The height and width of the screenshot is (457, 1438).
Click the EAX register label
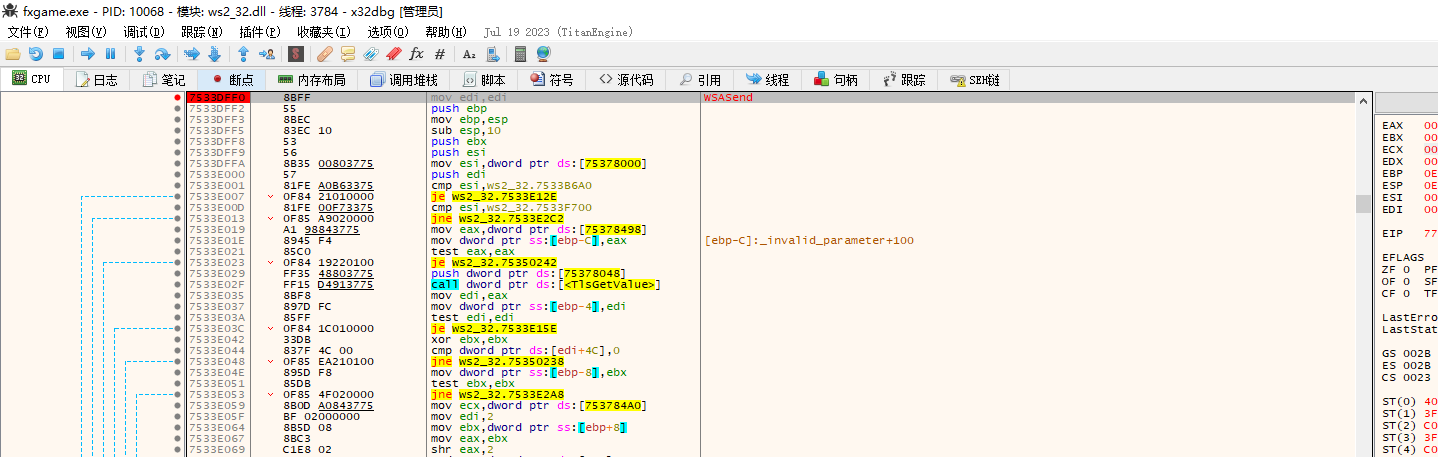click(1392, 125)
